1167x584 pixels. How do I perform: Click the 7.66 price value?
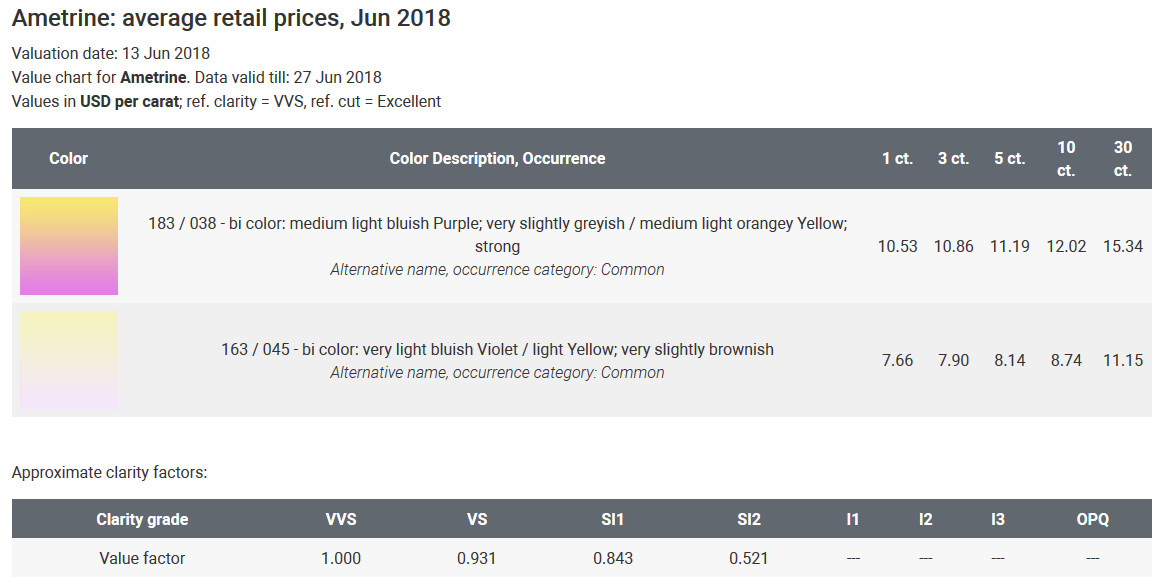click(x=898, y=360)
